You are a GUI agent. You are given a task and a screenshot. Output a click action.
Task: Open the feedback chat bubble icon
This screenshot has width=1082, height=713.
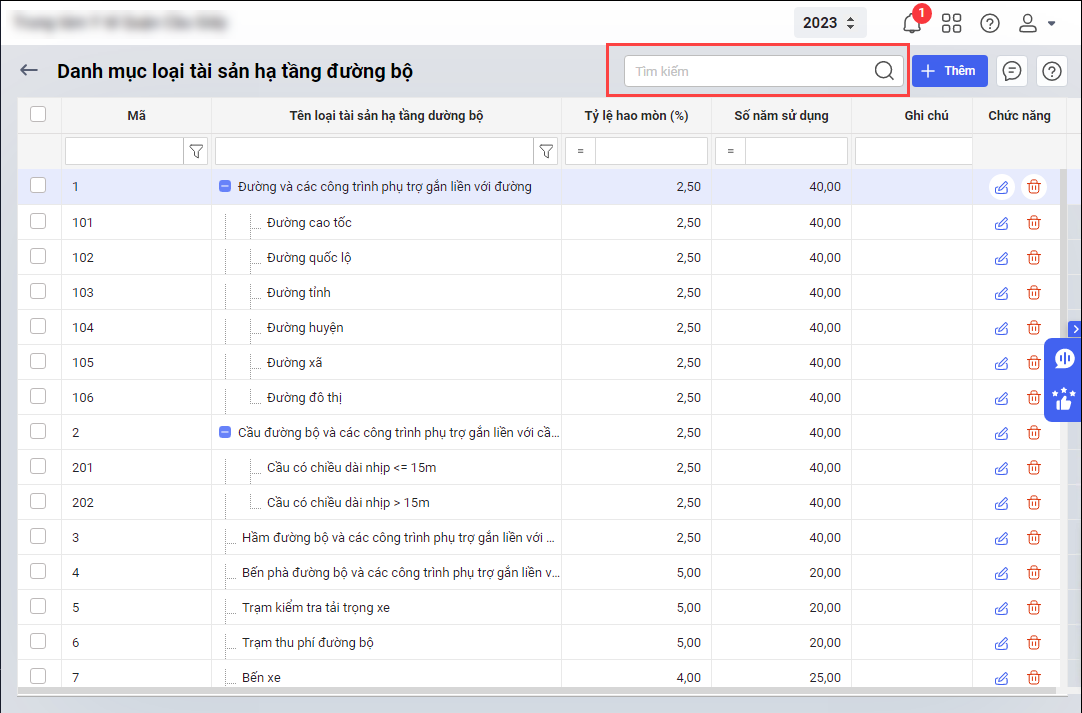click(1012, 71)
